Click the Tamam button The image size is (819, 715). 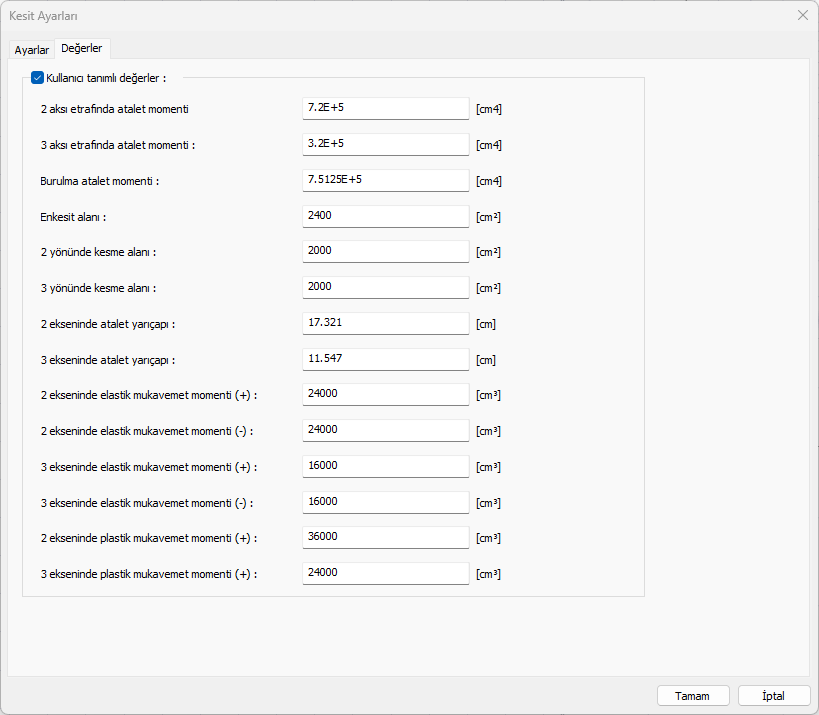tap(692, 696)
